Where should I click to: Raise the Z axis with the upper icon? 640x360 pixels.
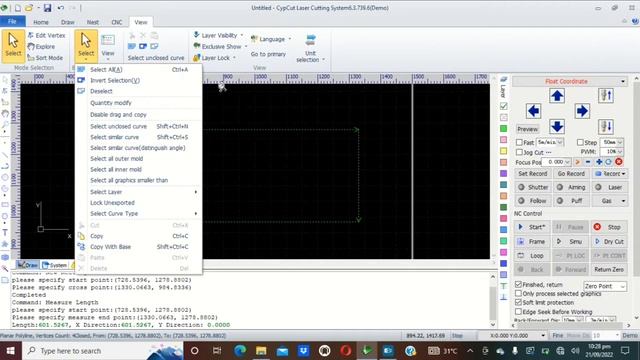coord(606,96)
